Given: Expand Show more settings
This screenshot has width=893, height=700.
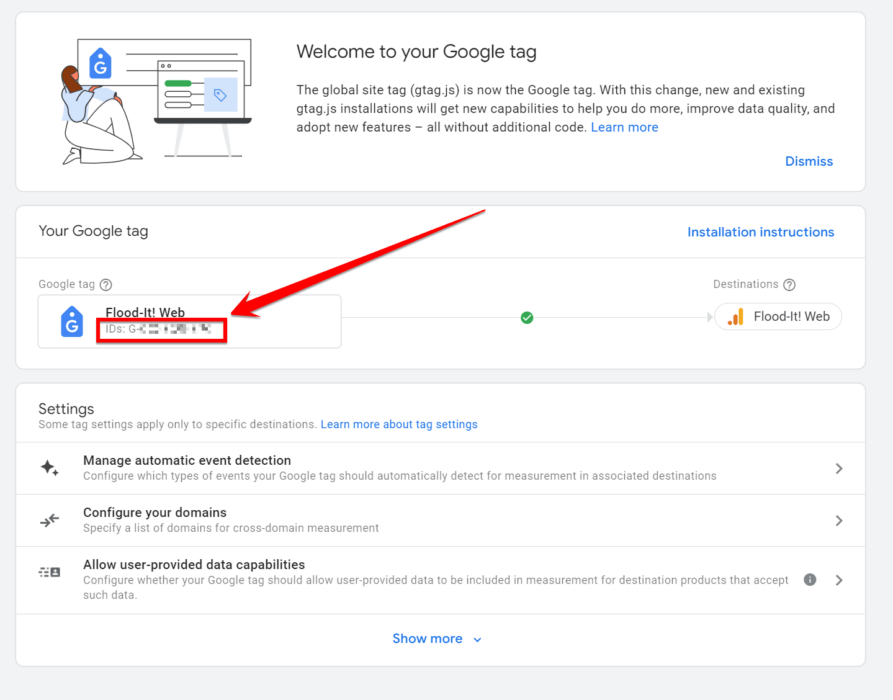Looking at the screenshot, I should pyautogui.click(x=437, y=638).
